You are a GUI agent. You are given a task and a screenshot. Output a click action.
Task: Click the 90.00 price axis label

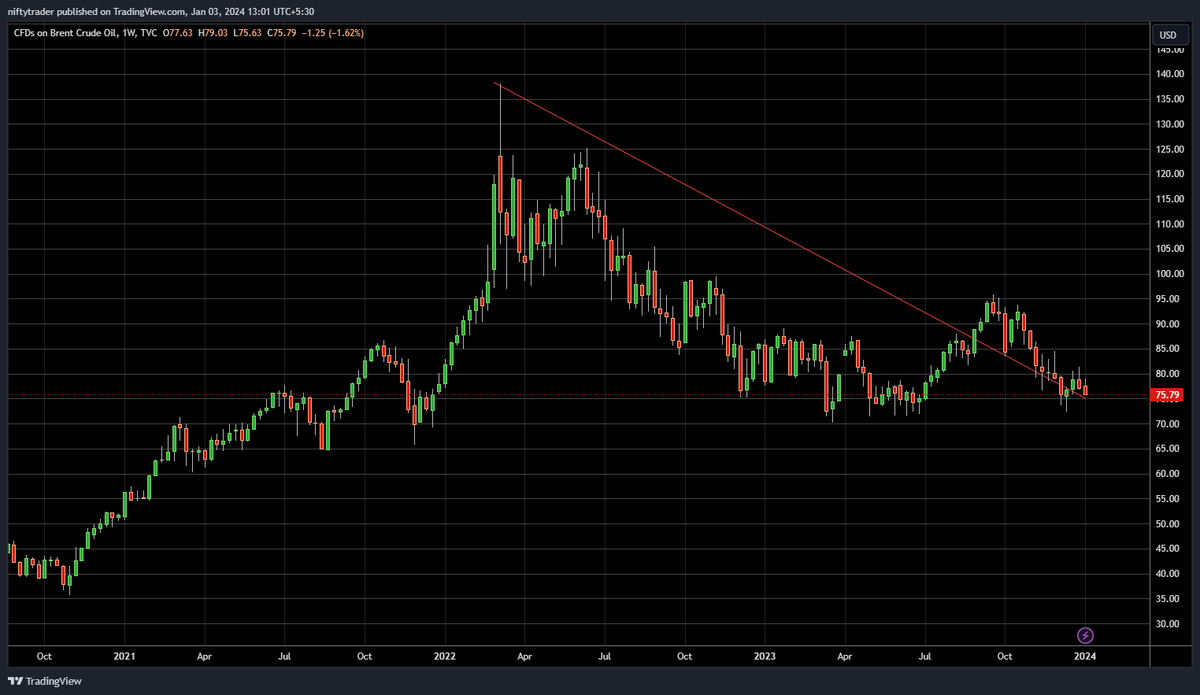1168,324
